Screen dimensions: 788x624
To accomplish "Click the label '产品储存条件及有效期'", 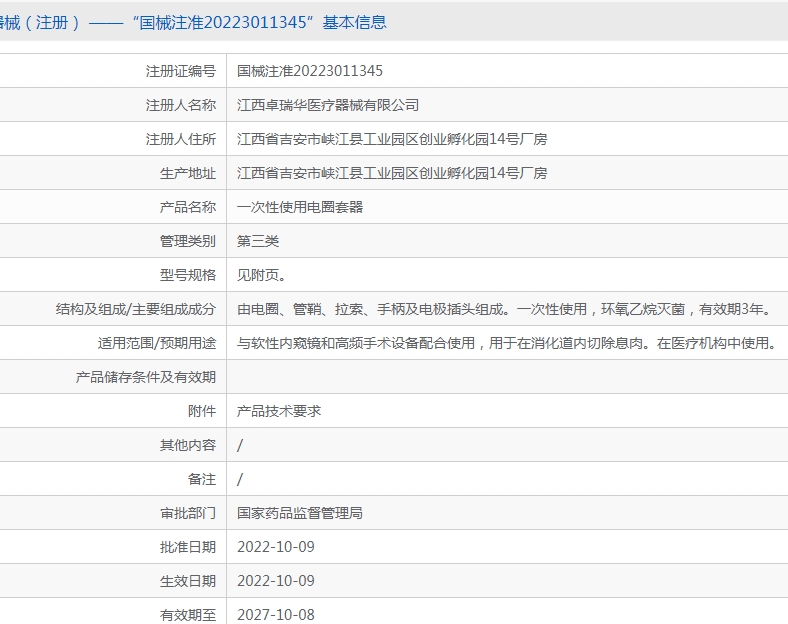I will click(x=146, y=377).
